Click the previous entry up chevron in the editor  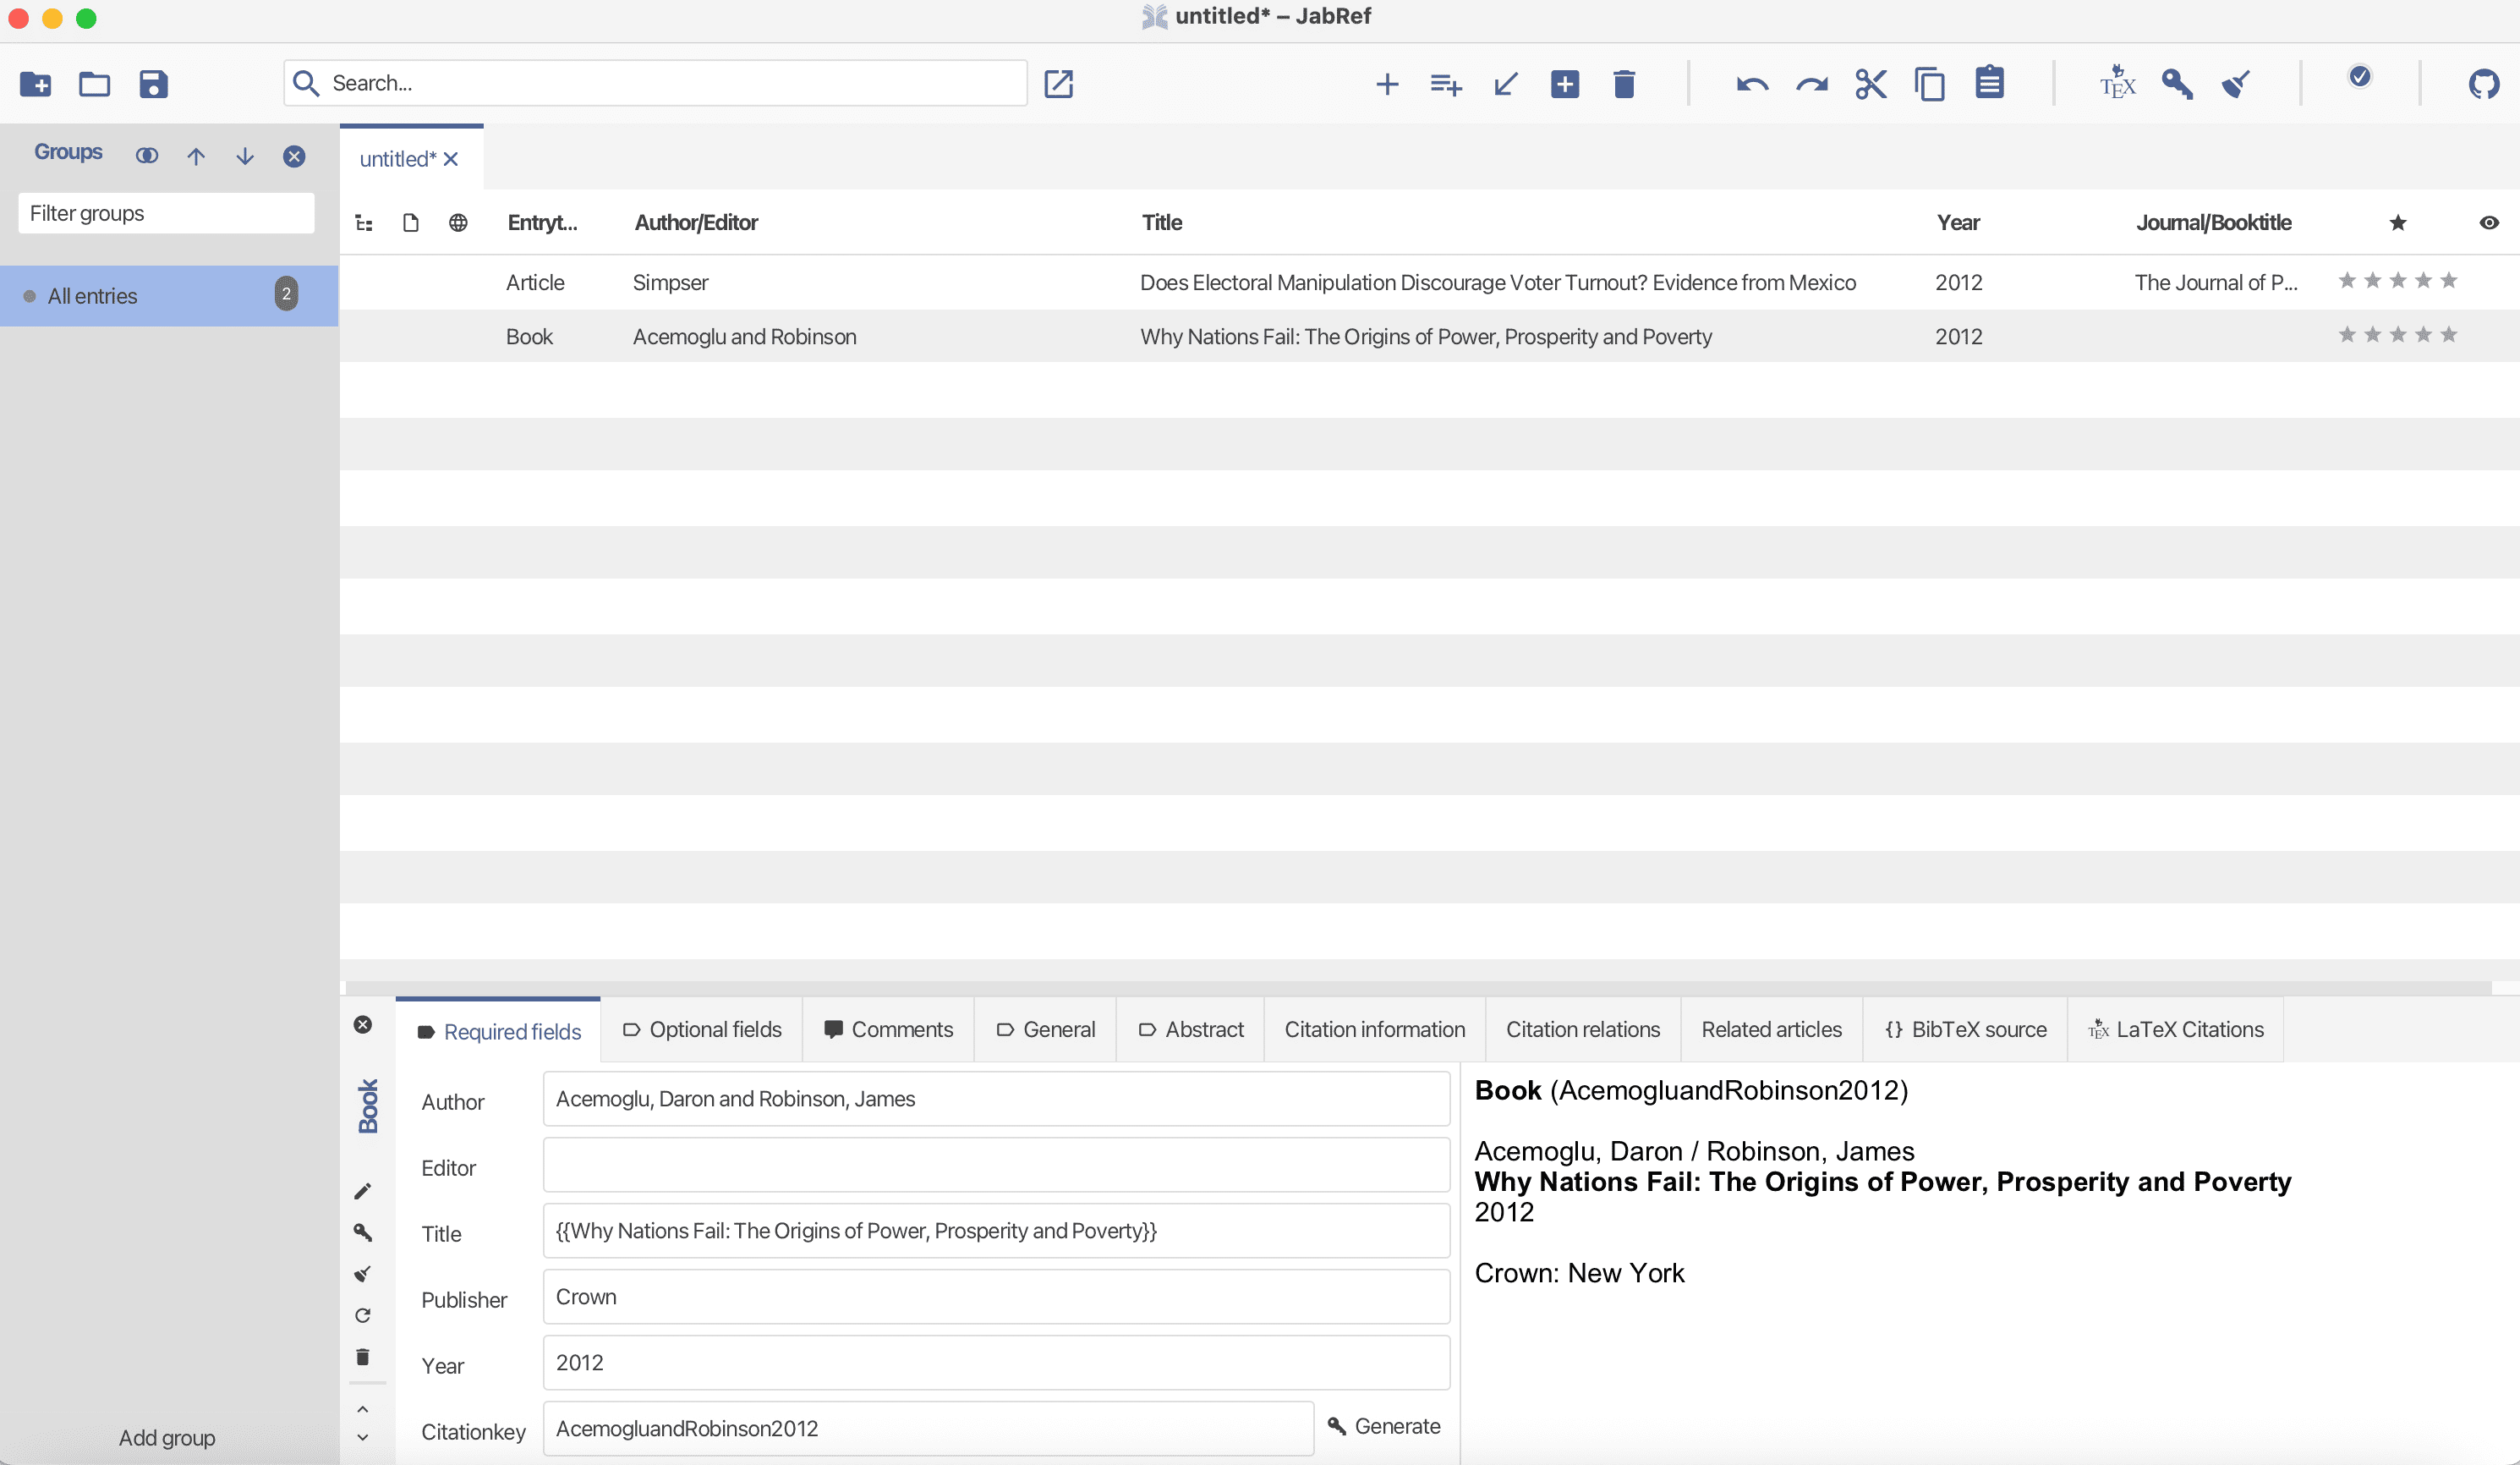(363, 1410)
